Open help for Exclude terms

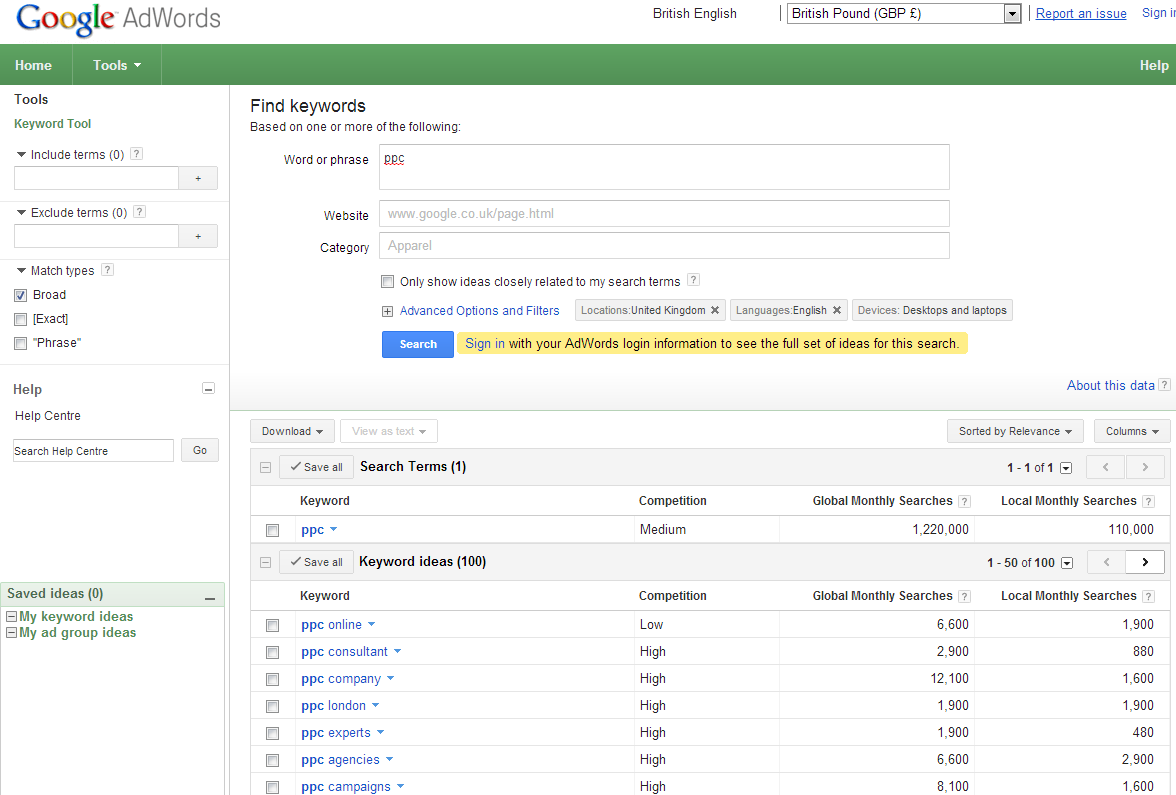click(x=140, y=212)
